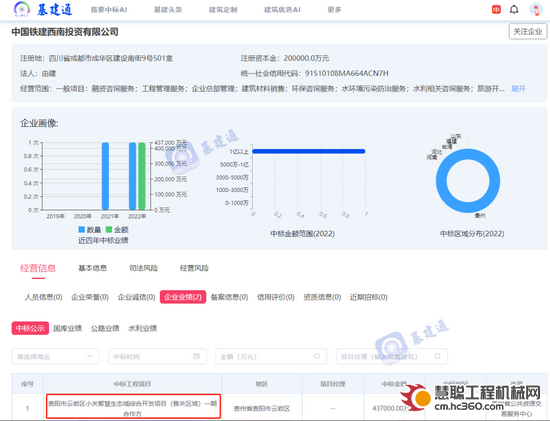This screenshot has height=421, width=550.
Task: Click the search icon in 金额 field
Action: pos(317,356)
